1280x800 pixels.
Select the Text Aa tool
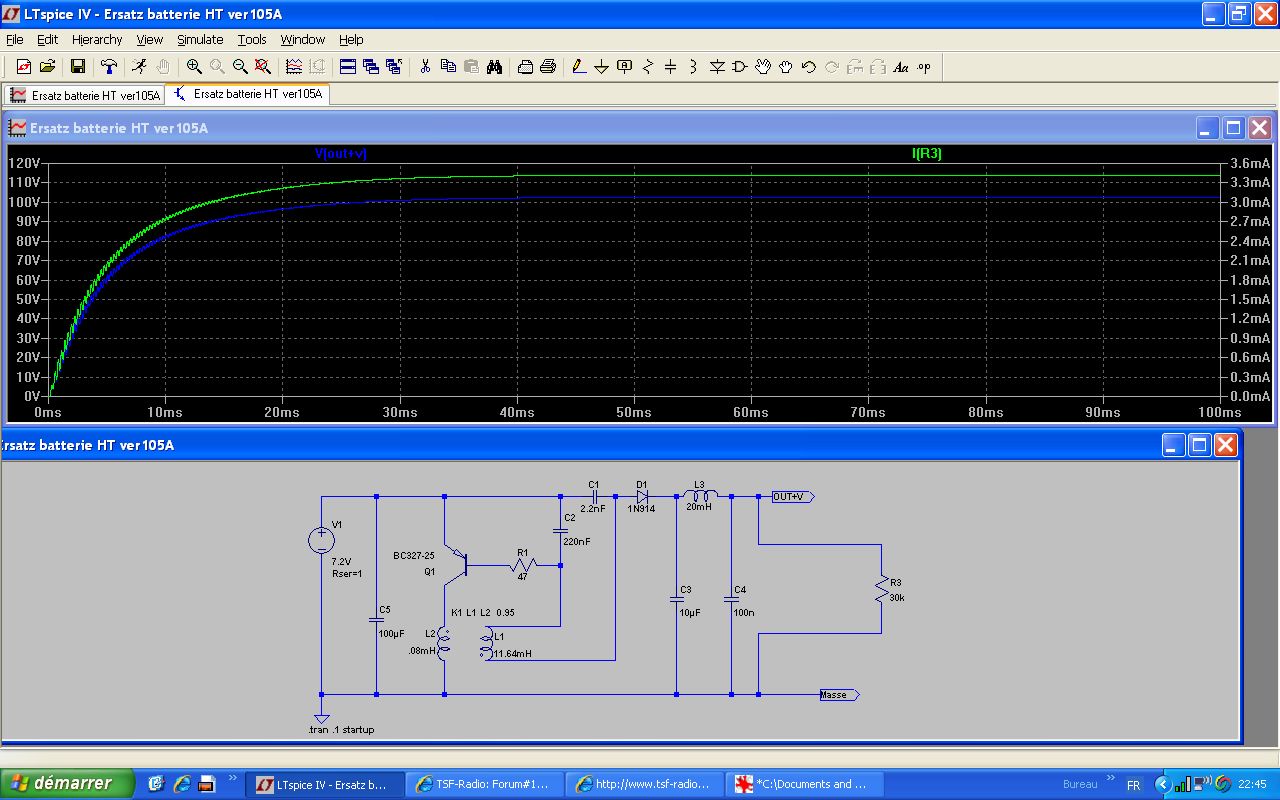[901, 67]
